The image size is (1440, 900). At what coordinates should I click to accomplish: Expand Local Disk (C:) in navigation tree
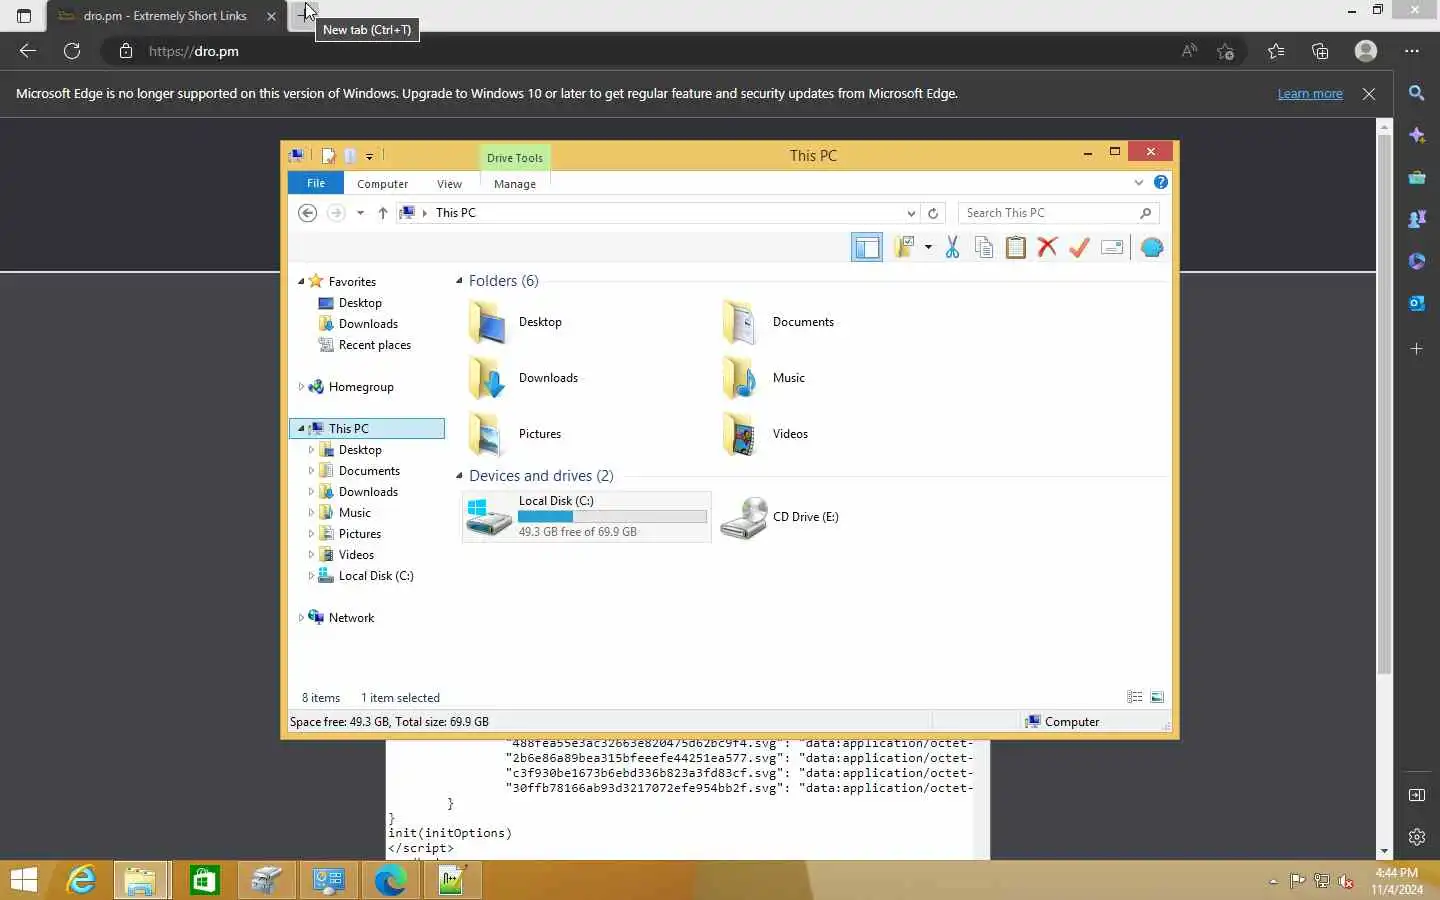[x=311, y=576]
